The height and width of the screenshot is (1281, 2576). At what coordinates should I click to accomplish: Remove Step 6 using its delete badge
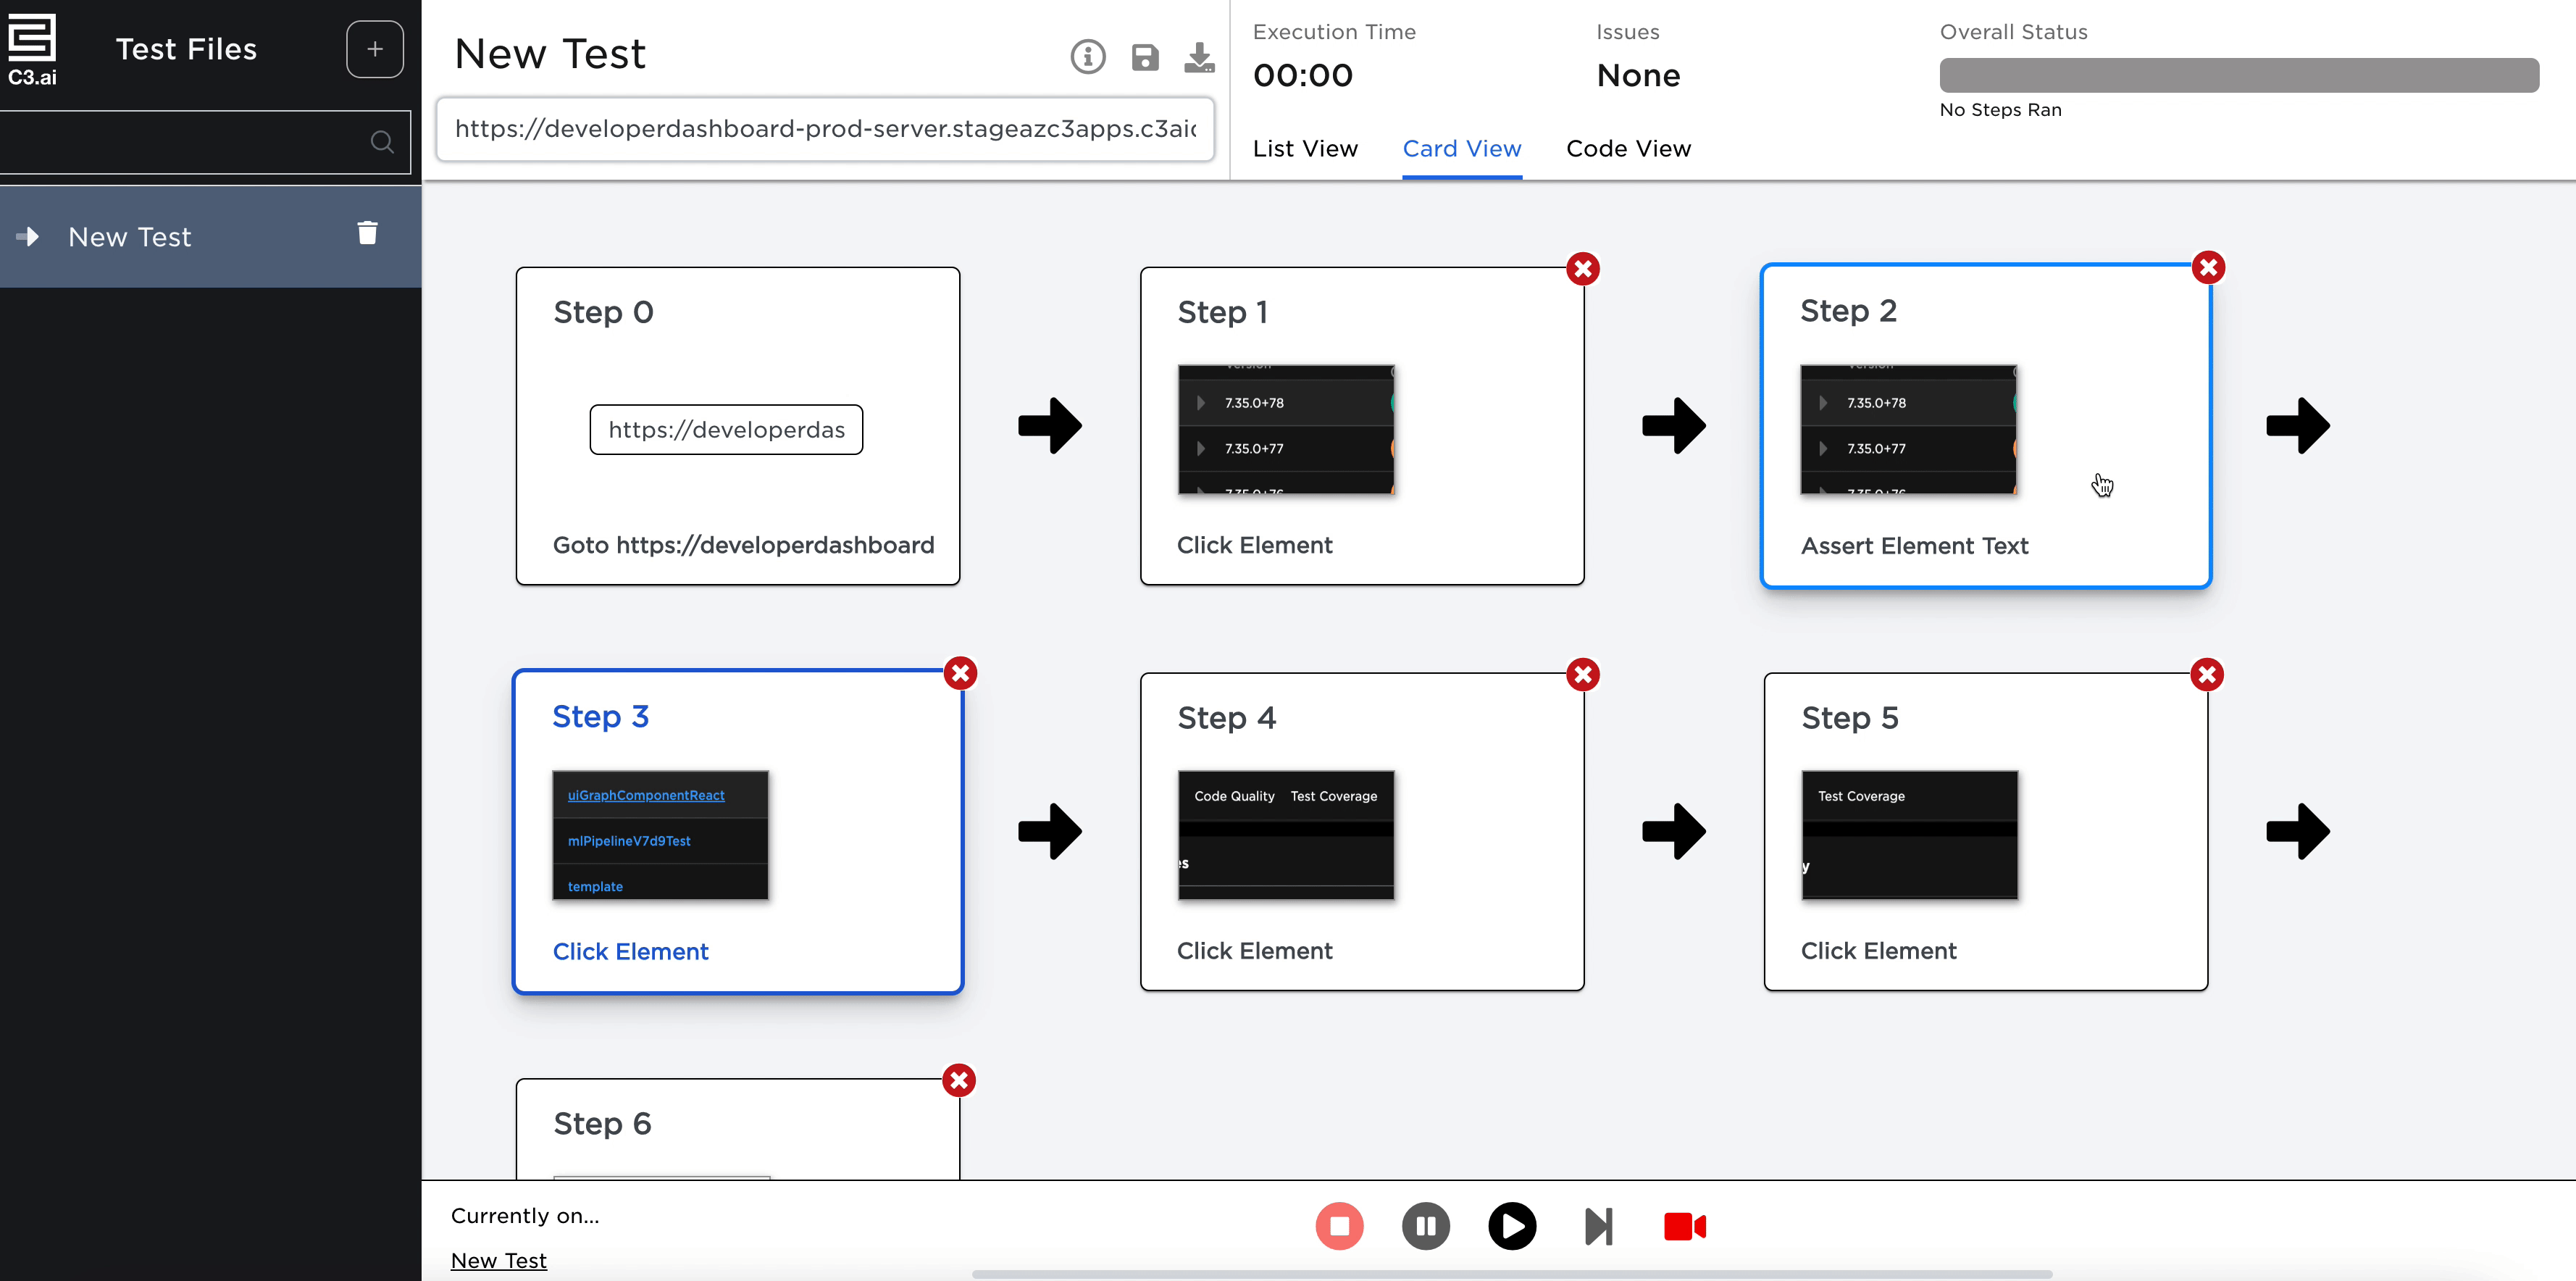pos(959,1080)
